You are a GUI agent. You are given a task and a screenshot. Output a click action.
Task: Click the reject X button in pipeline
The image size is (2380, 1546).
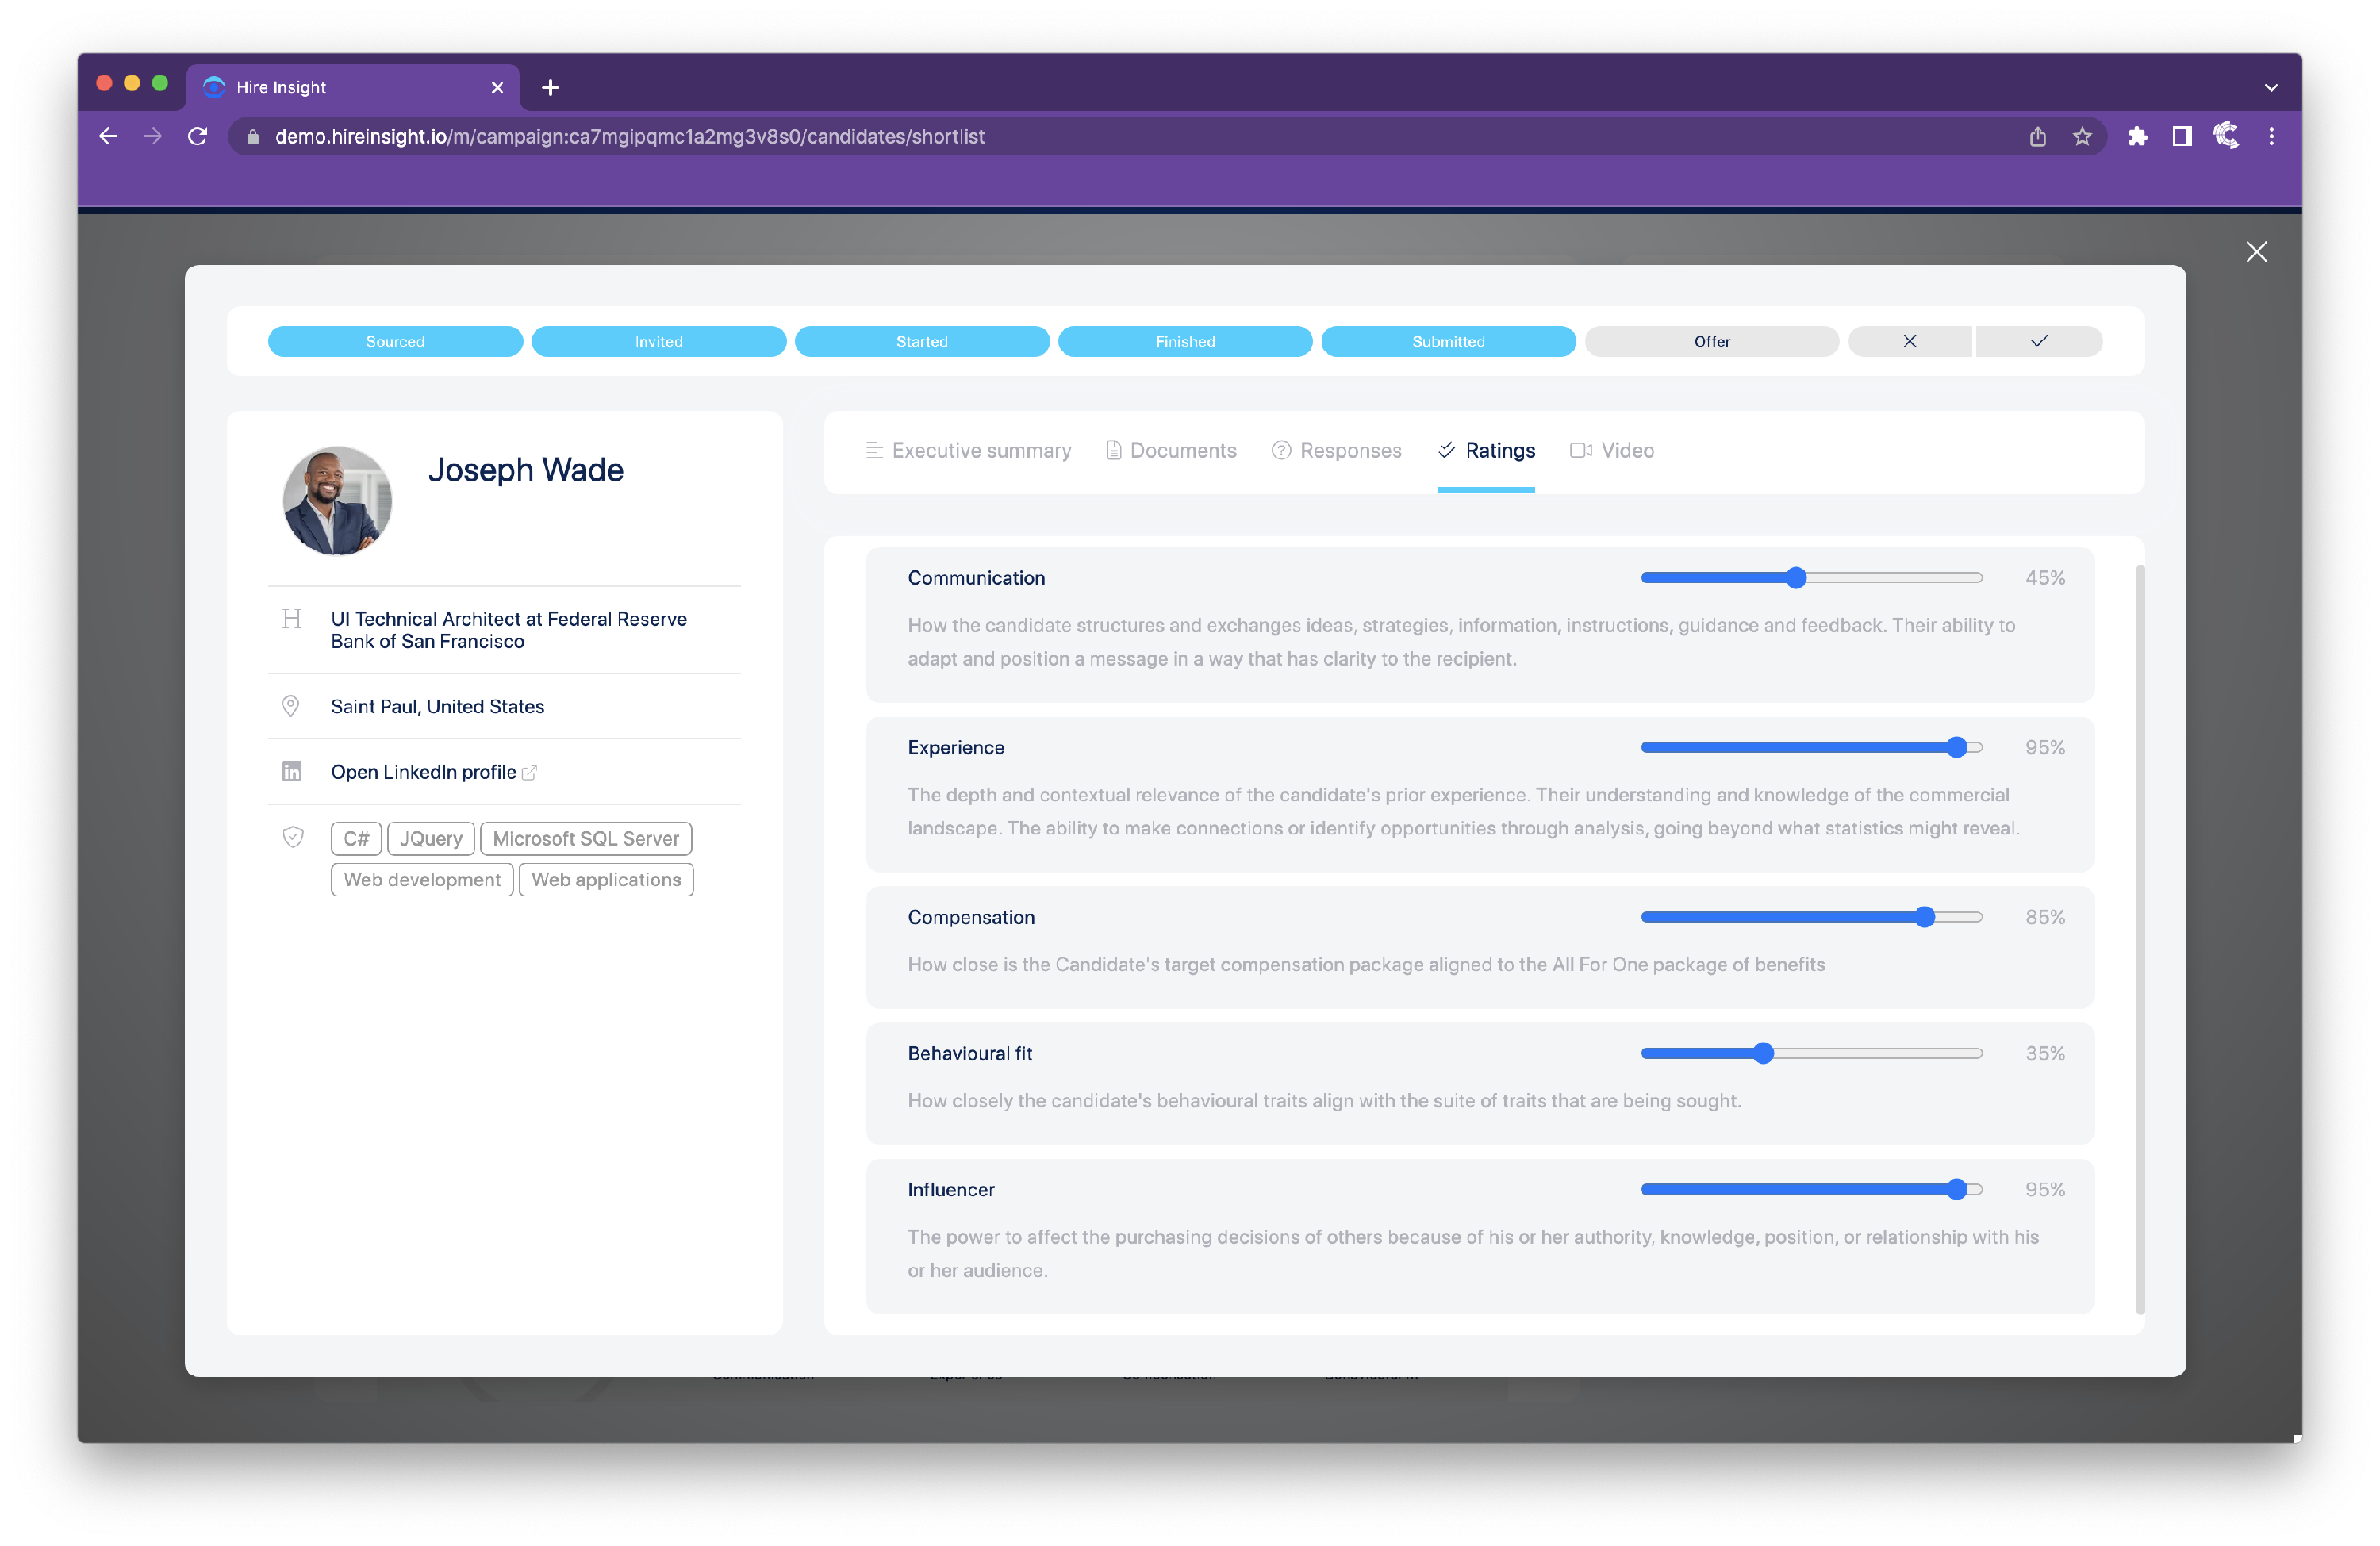coord(1909,341)
